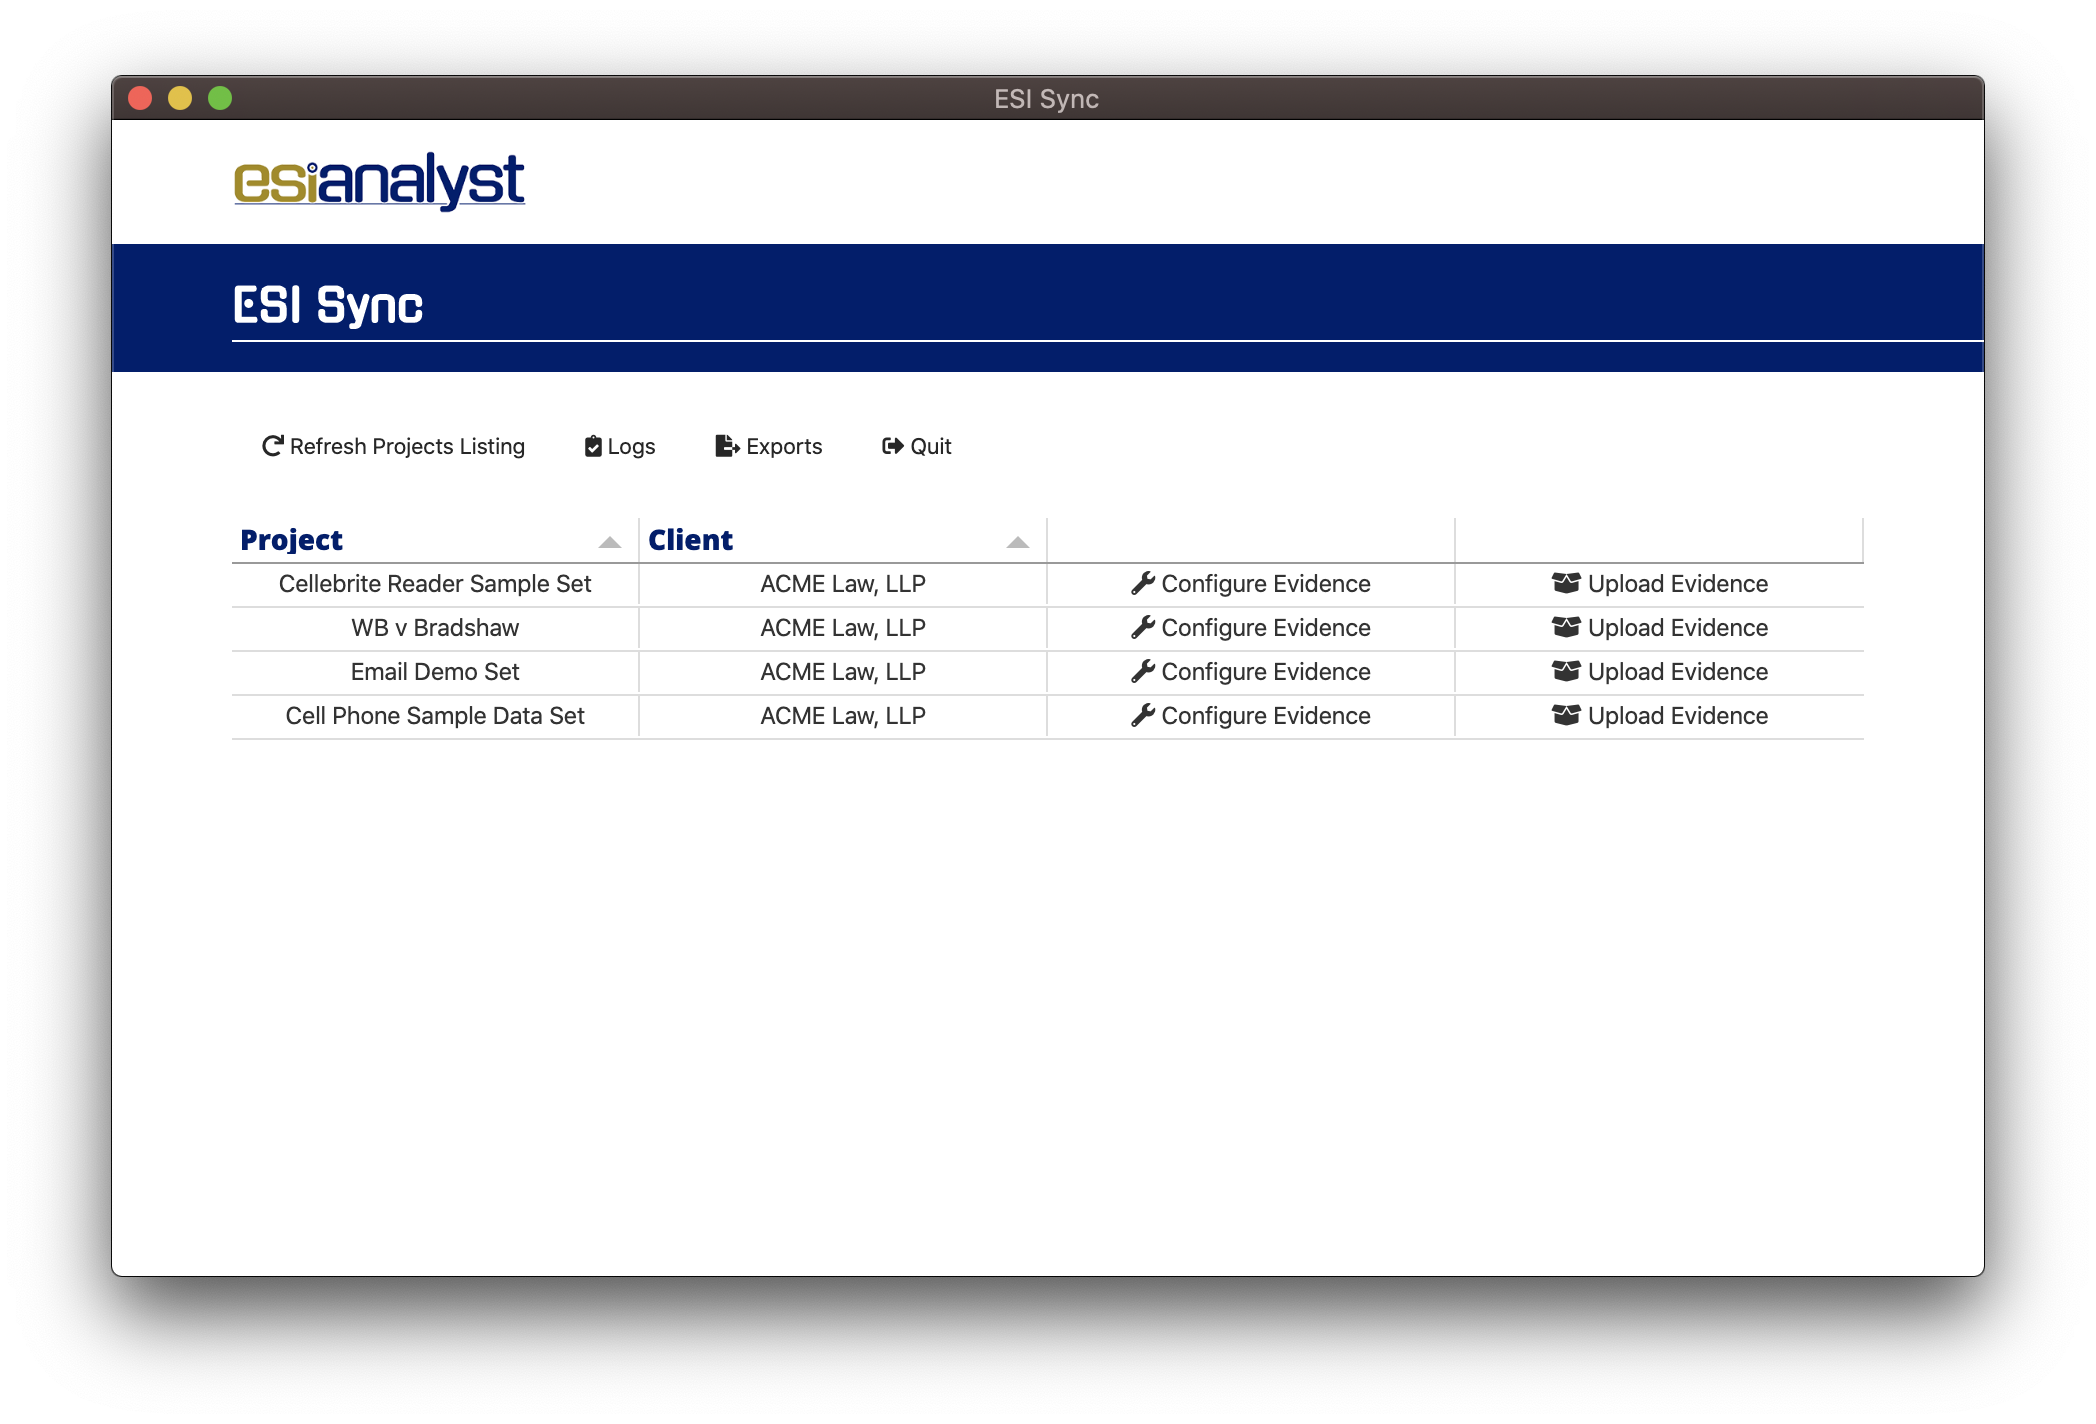Image resolution: width=2096 pixels, height=1424 pixels.
Task: Click upload box icon in Email Demo Set row
Action: point(1566,671)
